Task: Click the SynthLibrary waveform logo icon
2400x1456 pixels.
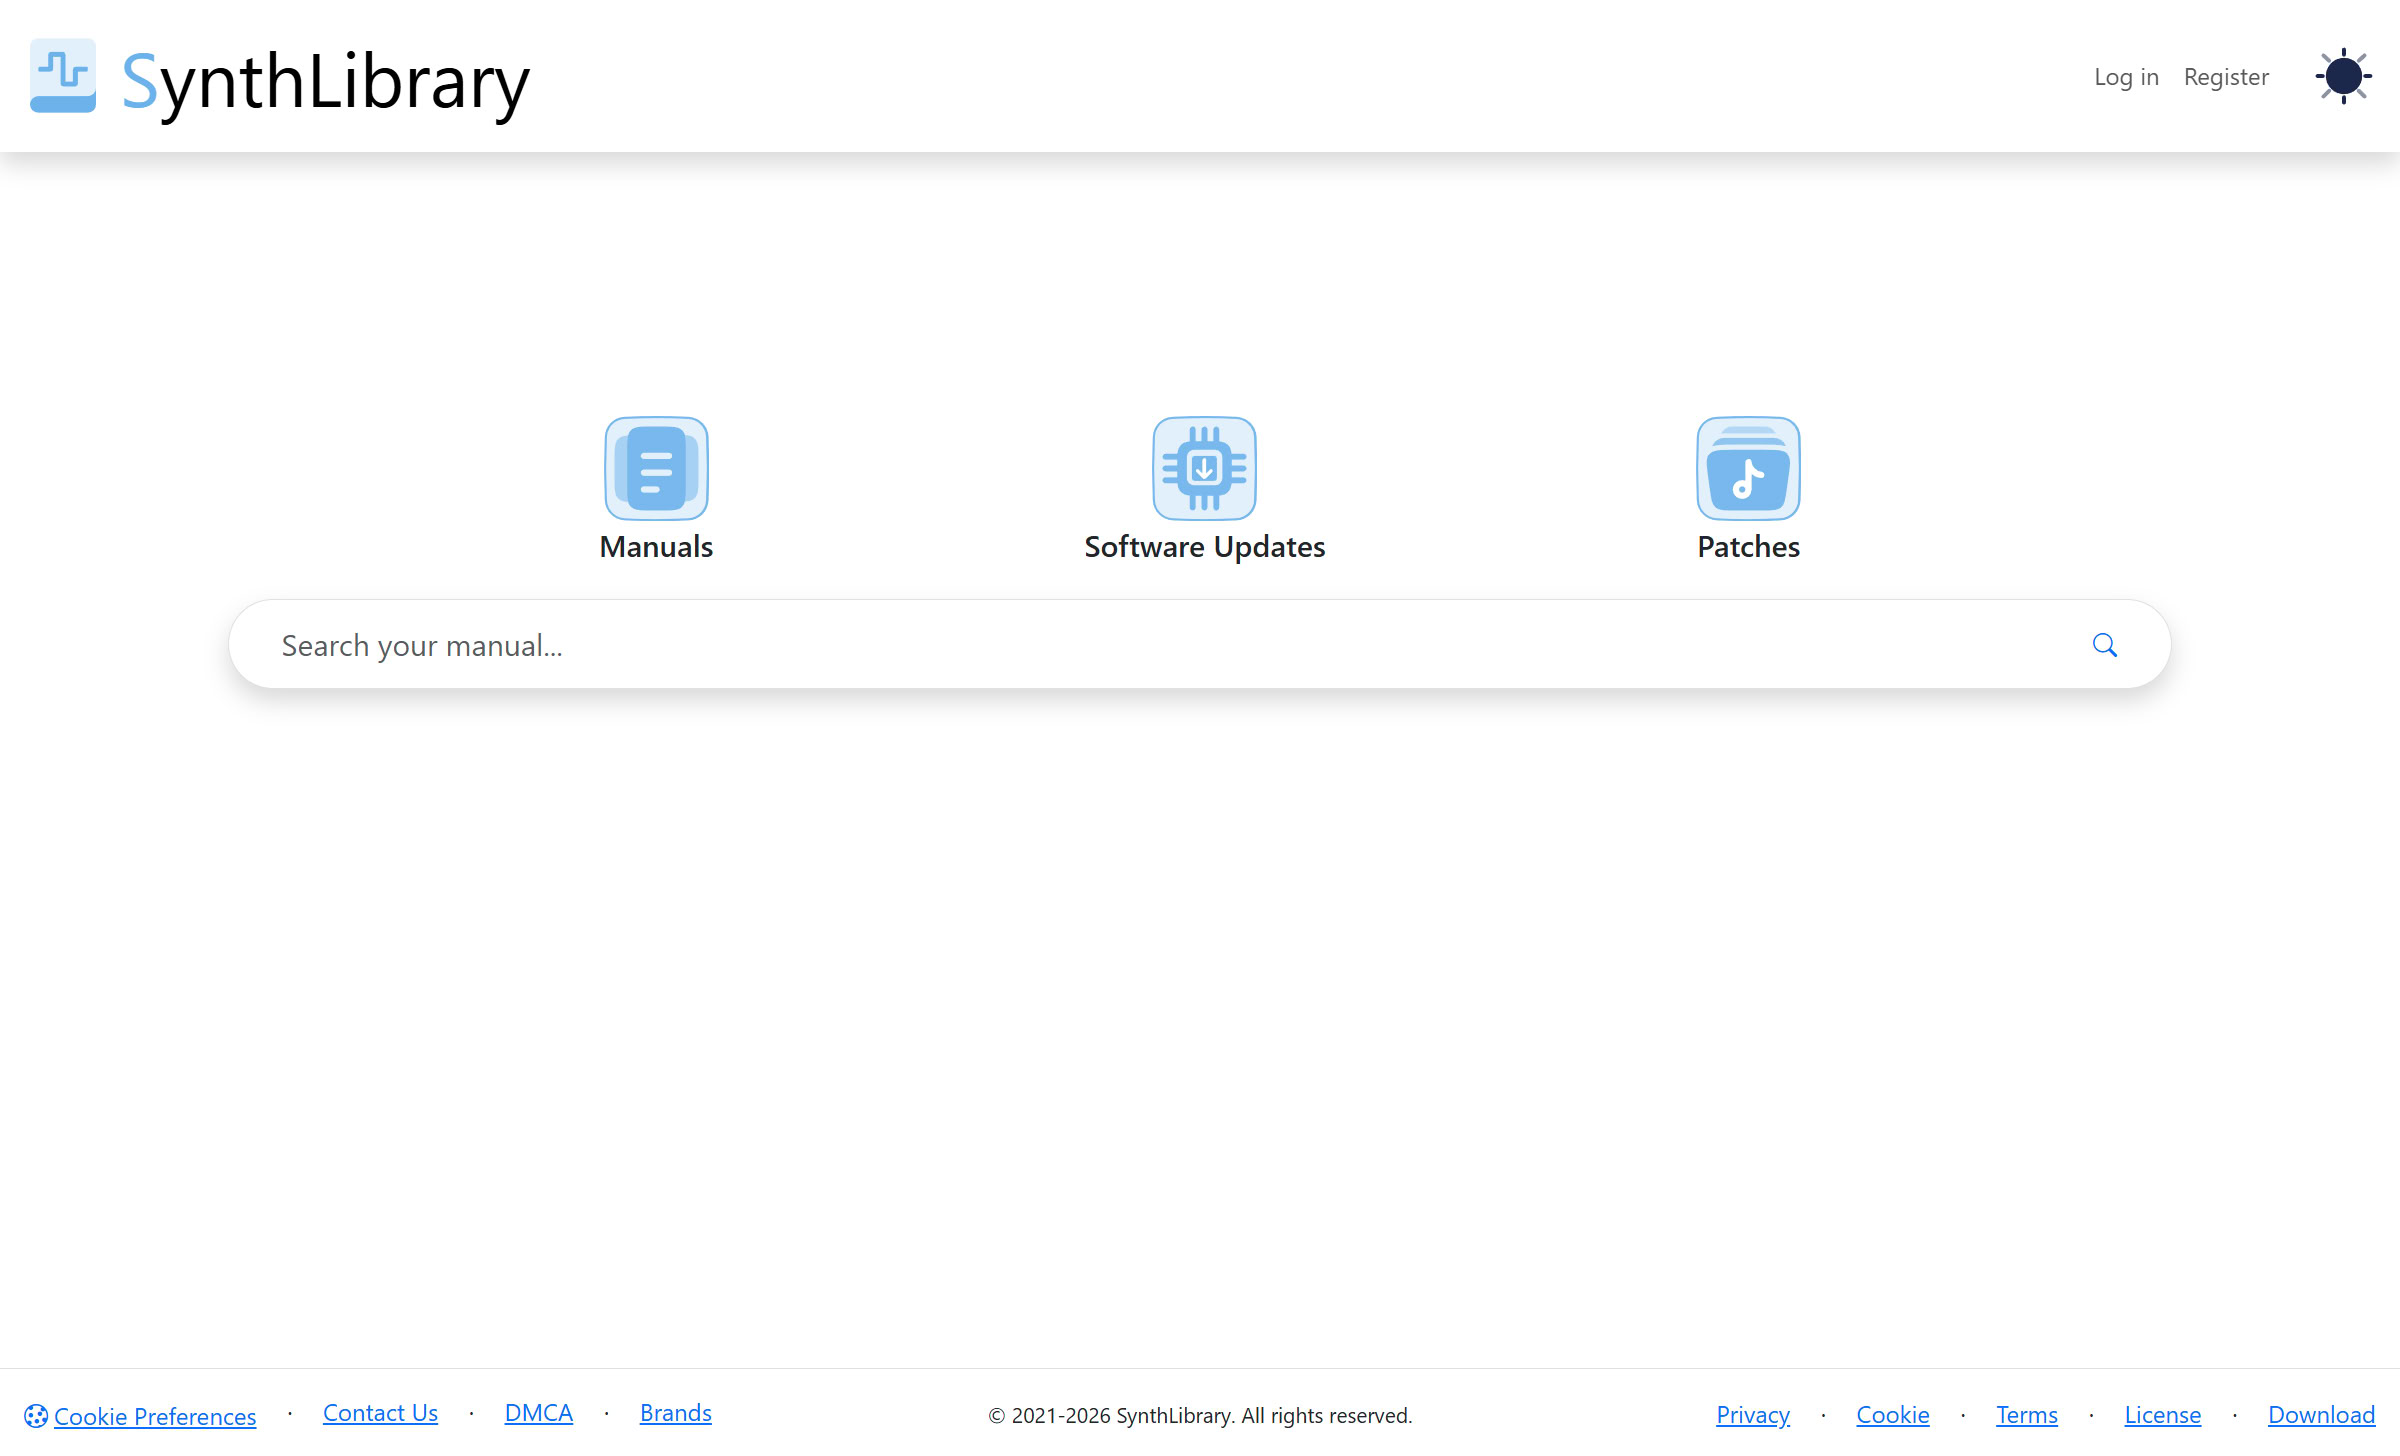Action: coord(62,76)
